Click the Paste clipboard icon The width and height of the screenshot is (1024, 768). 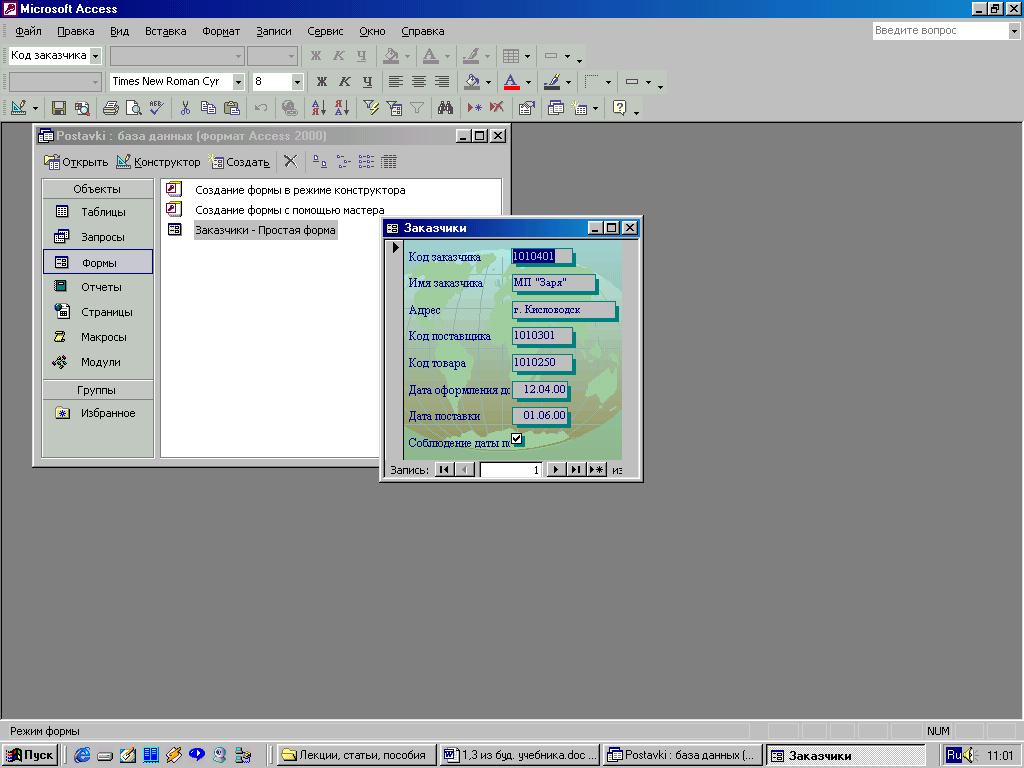[x=232, y=108]
